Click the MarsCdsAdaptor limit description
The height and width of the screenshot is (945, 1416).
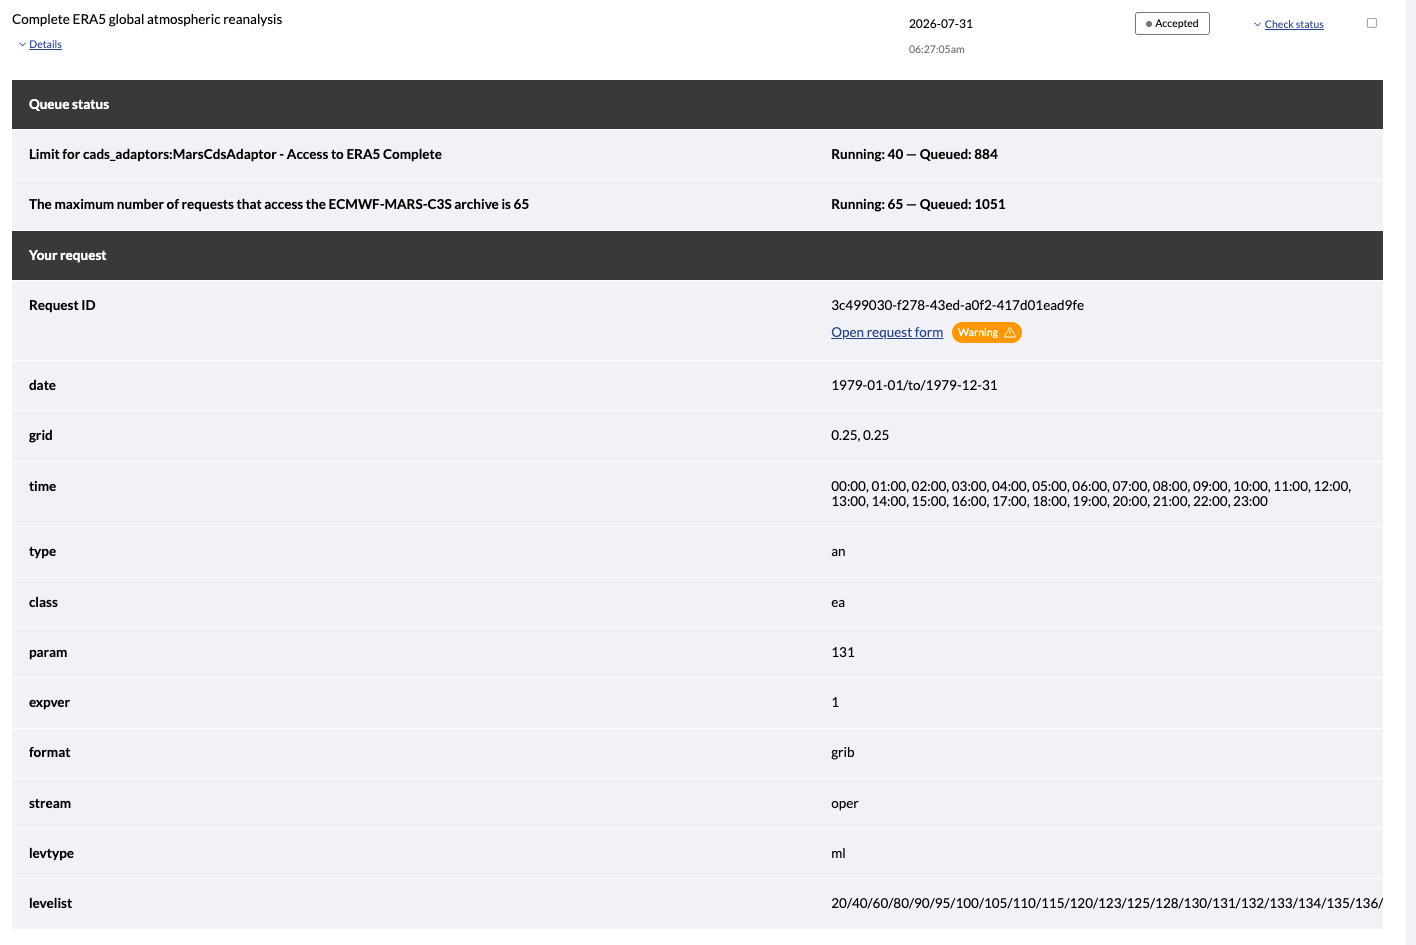click(x=235, y=154)
